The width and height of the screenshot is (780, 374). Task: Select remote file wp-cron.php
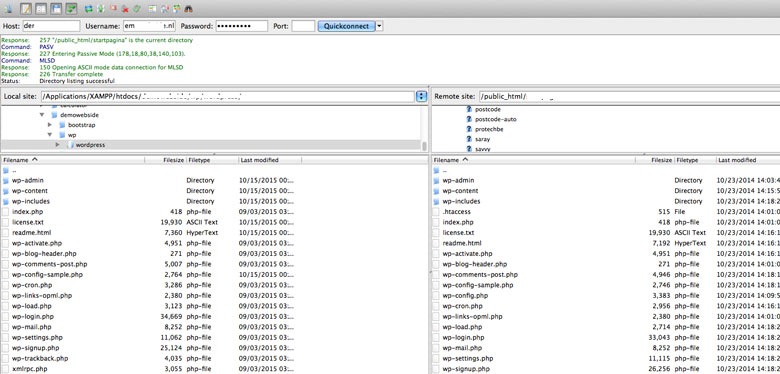tap(463, 306)
